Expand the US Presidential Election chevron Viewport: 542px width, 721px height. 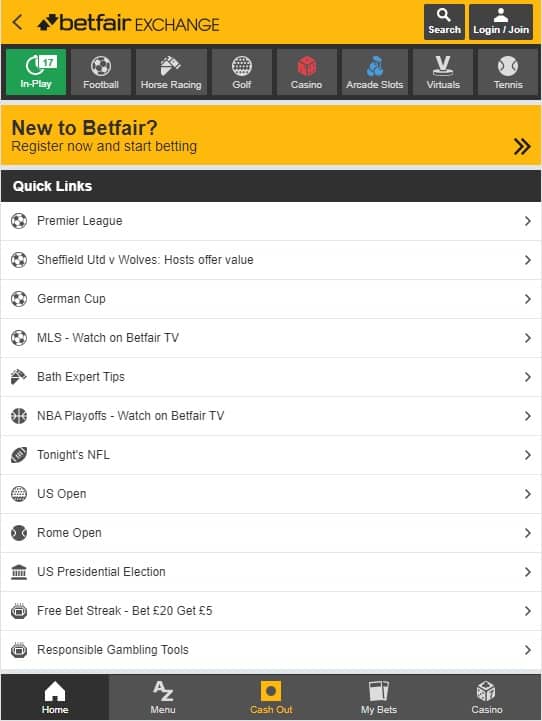tap(527, 572)
